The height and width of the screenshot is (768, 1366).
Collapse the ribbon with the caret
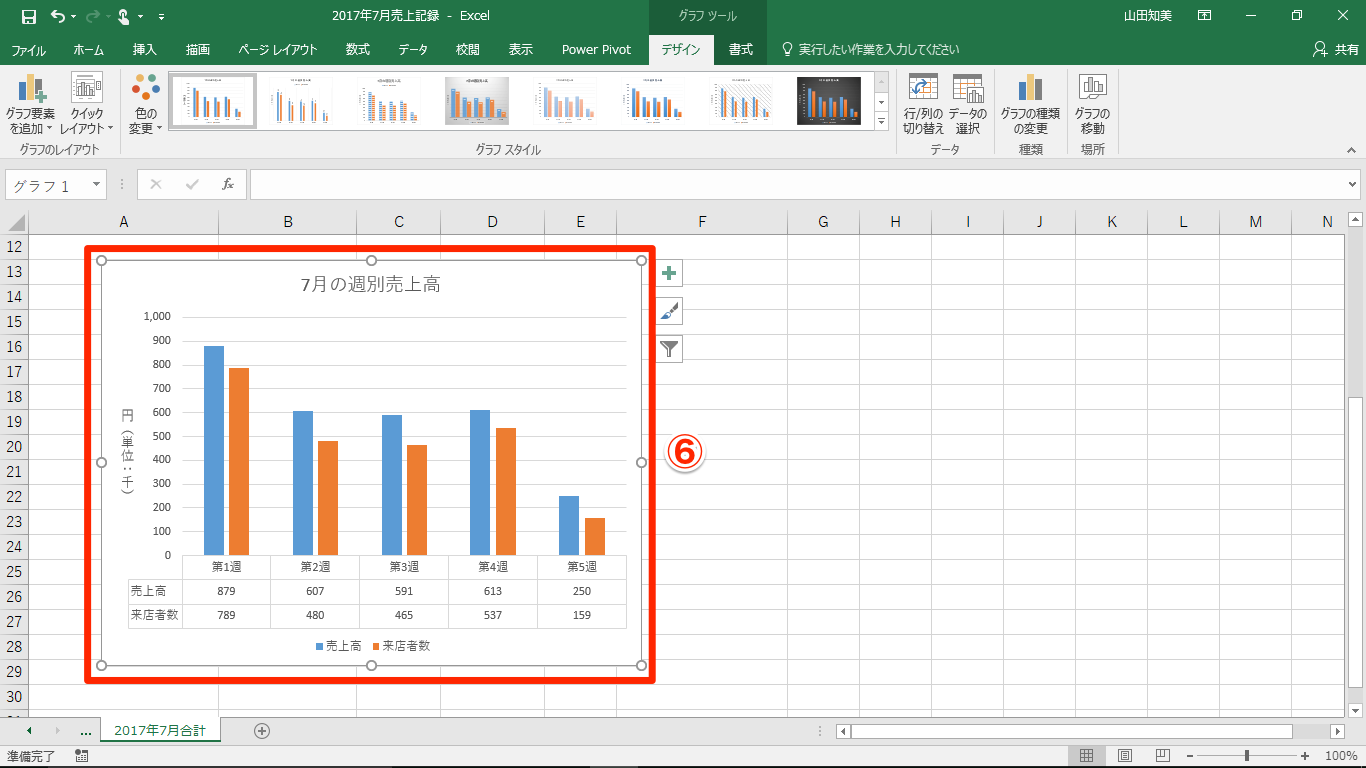pyautogui.click(x=1351, y=149)
